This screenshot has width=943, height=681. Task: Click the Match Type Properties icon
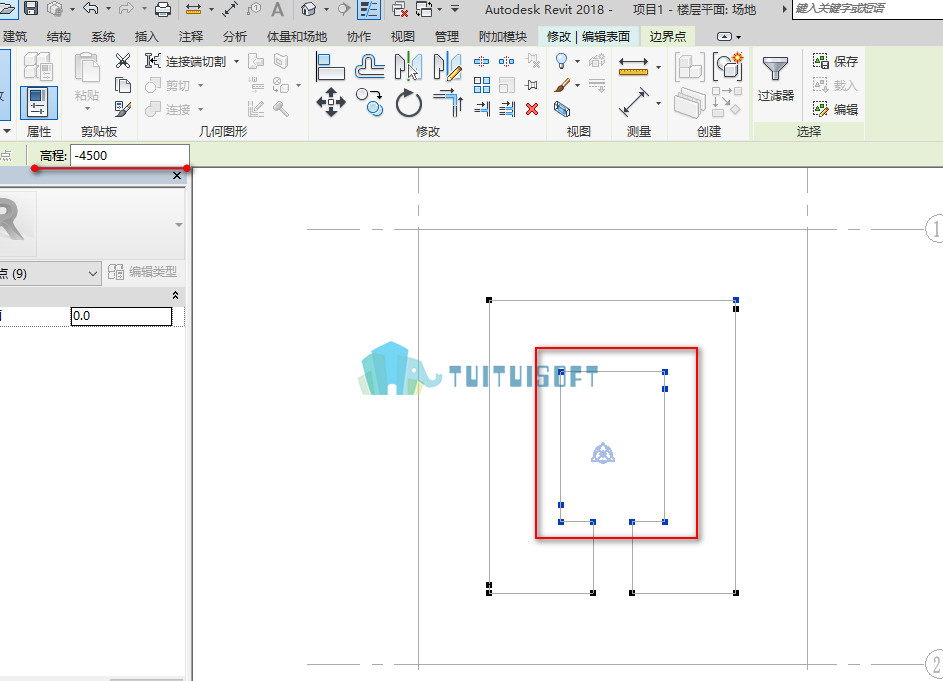click(x=123, y=109)
